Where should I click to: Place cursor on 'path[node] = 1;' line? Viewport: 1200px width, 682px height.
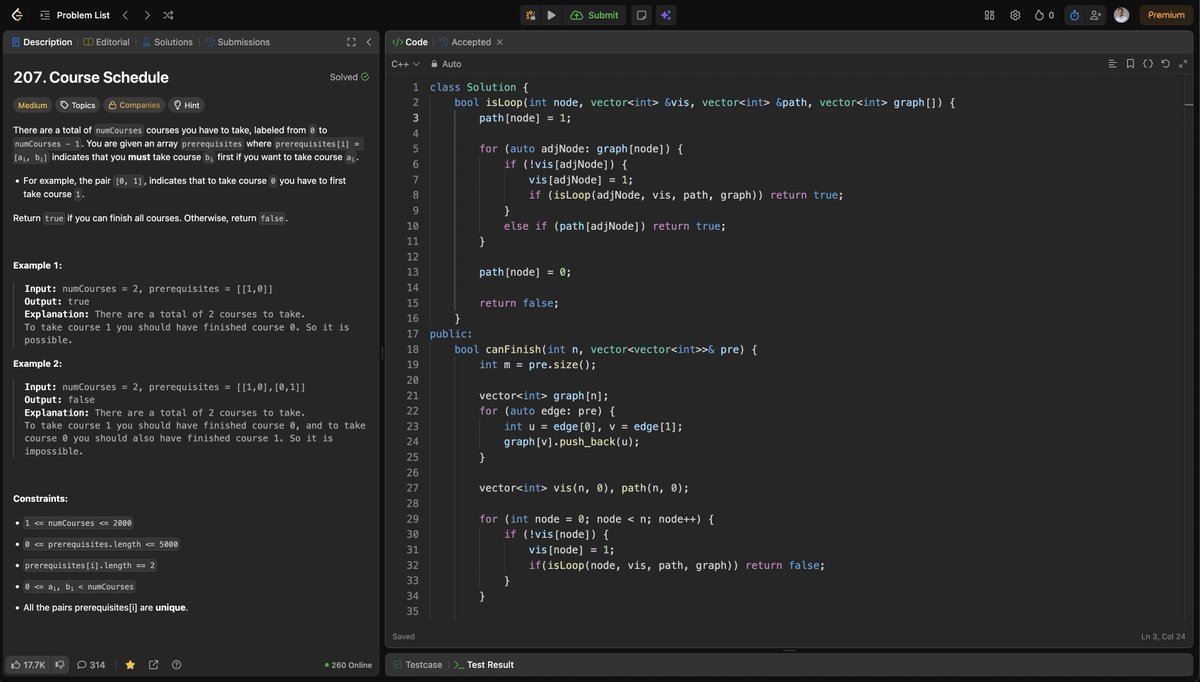524,118
